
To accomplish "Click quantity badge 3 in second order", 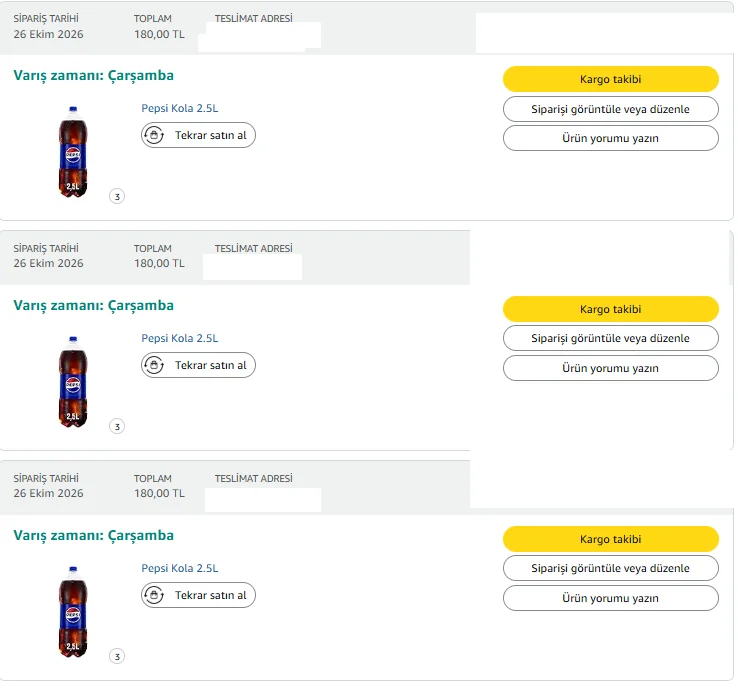I will click(x=117, y=426).
